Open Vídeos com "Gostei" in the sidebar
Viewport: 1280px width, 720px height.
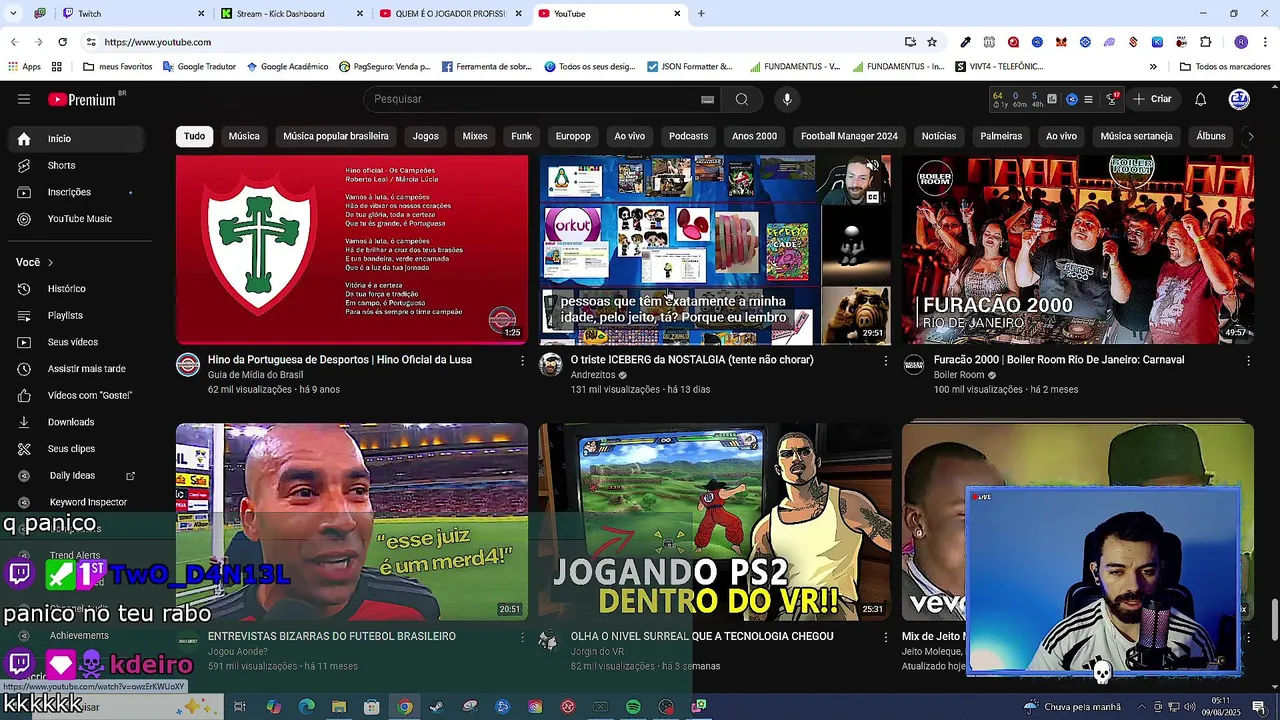coord(78,395)
